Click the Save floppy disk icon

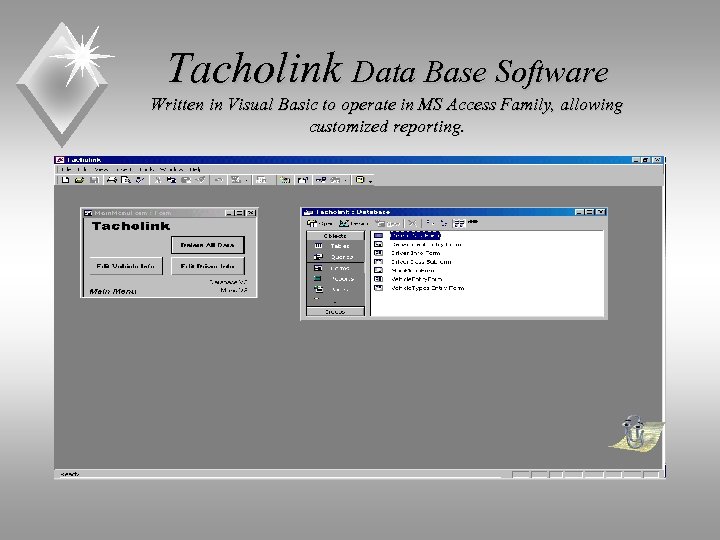(x=94, y=180)
